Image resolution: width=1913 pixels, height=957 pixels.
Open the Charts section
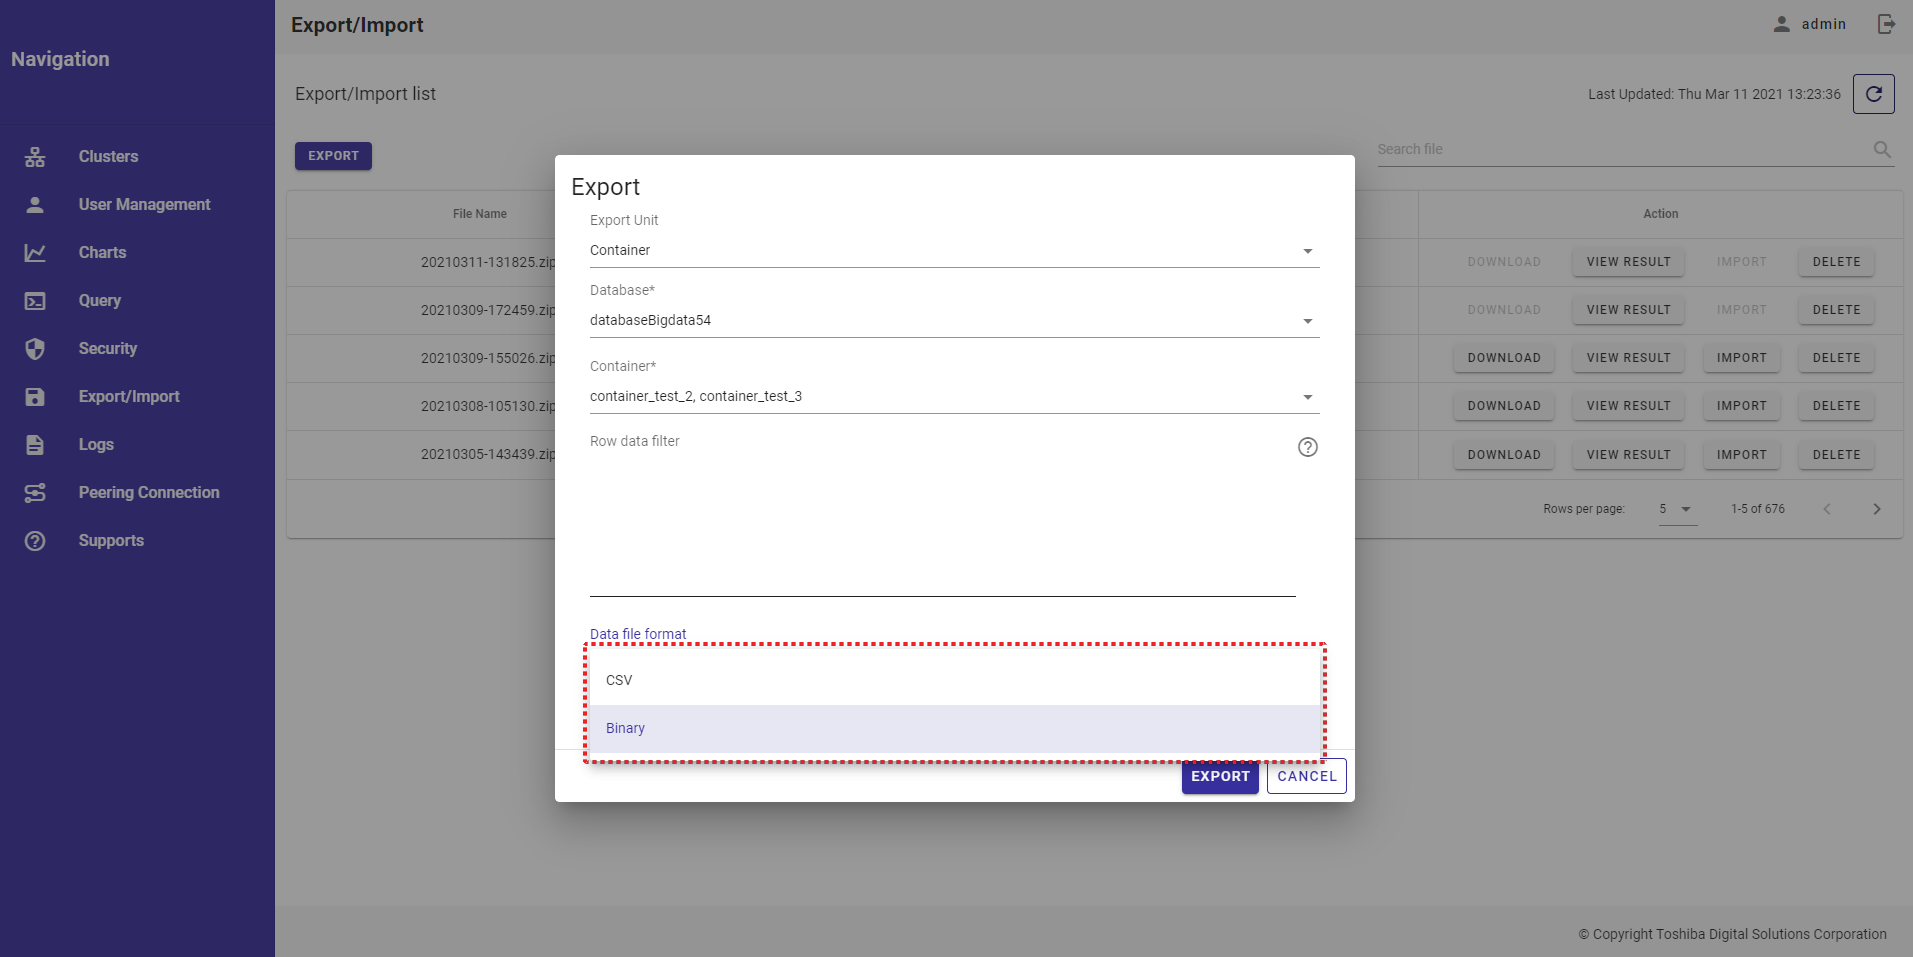coord(102,252)
